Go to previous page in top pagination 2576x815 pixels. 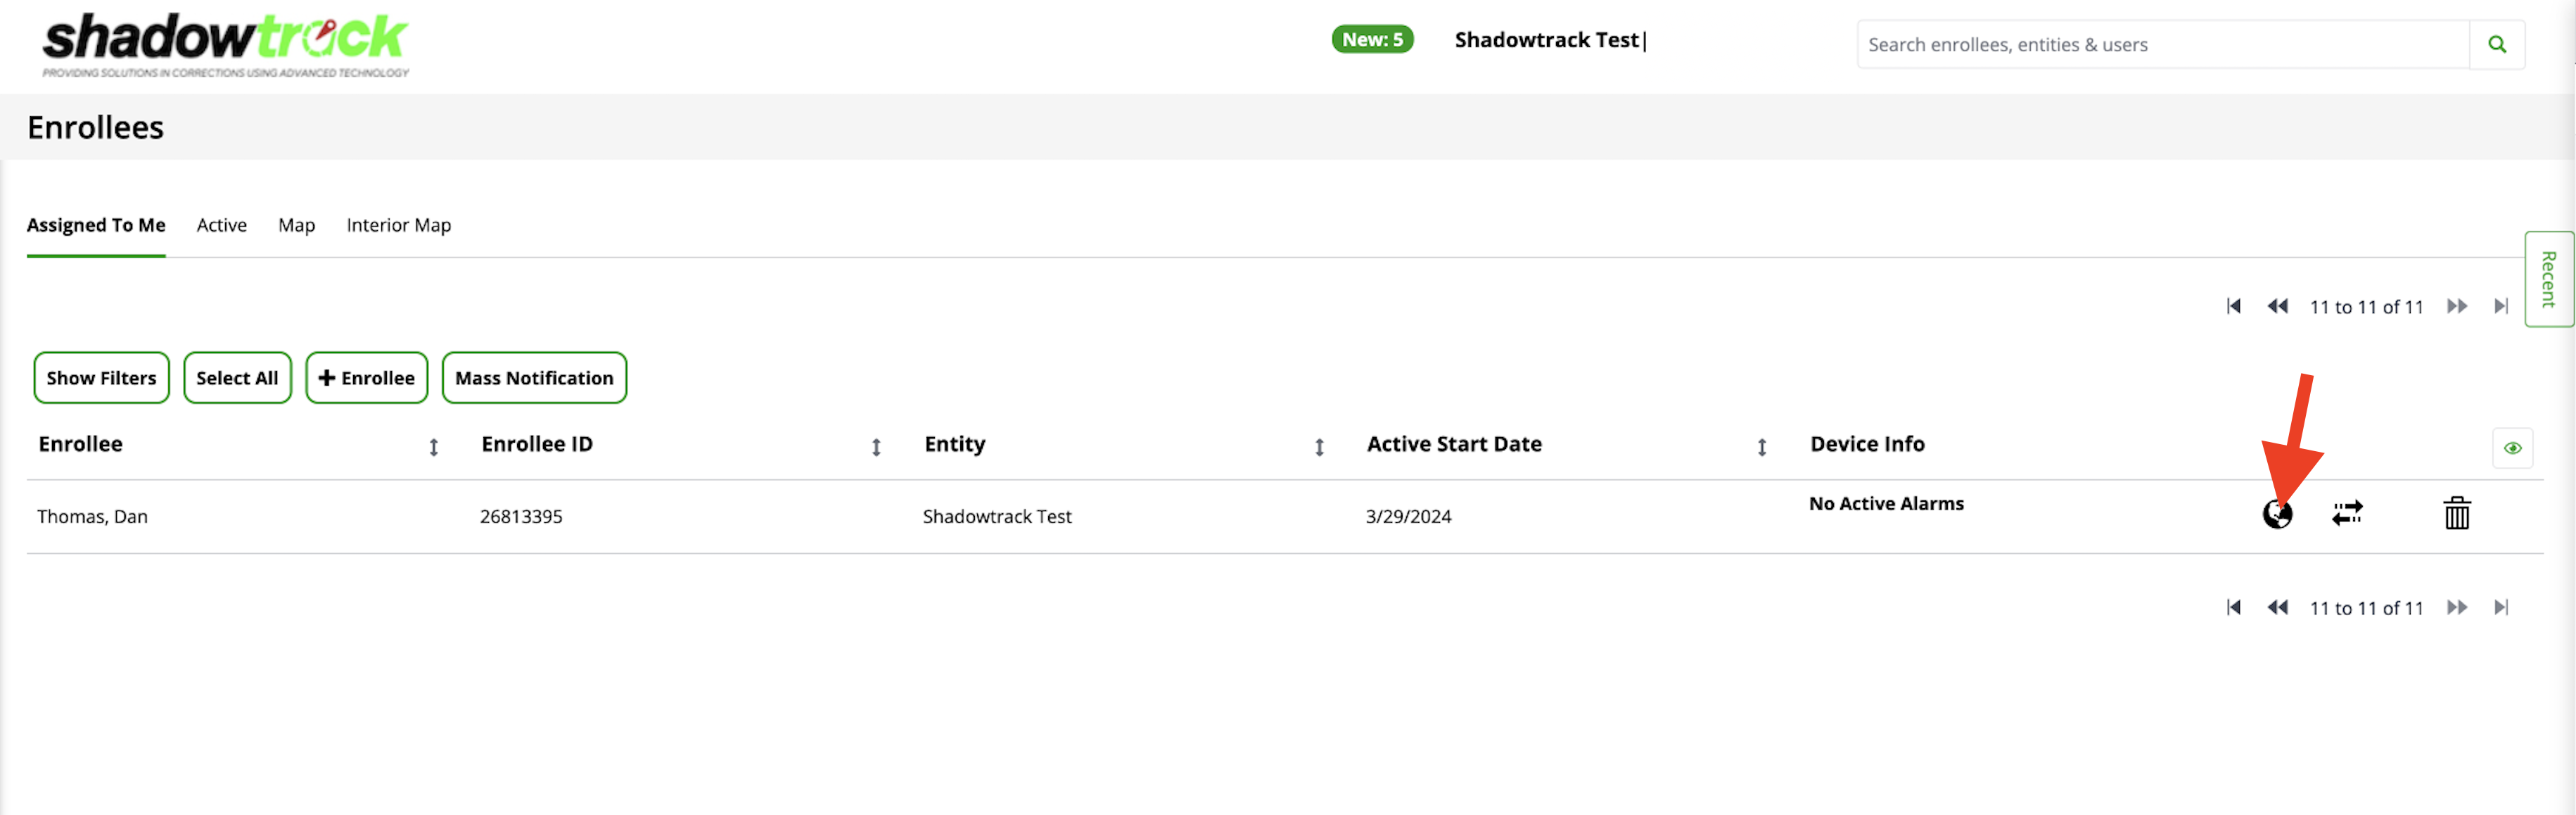click(x=2277, y=306)
